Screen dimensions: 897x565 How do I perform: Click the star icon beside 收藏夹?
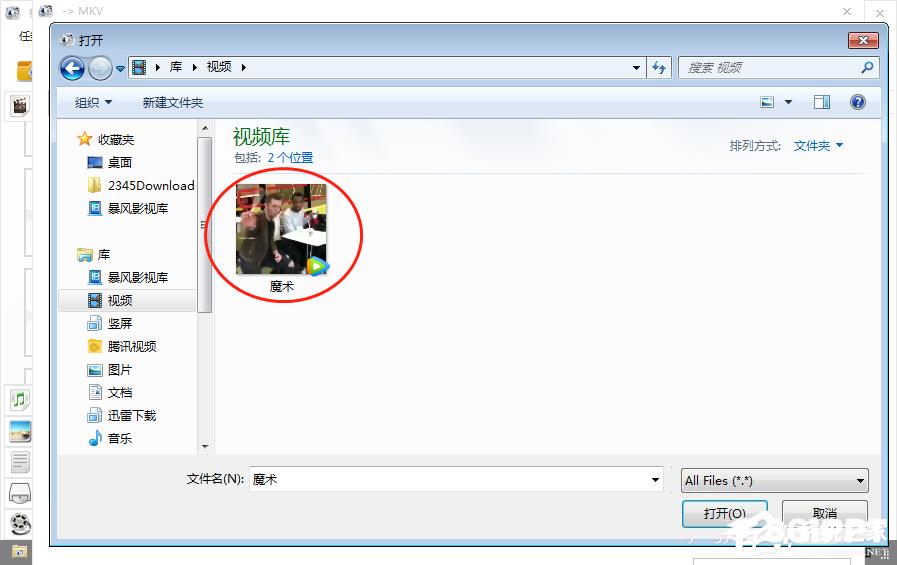pyautogui.click(x=85, y=138)
